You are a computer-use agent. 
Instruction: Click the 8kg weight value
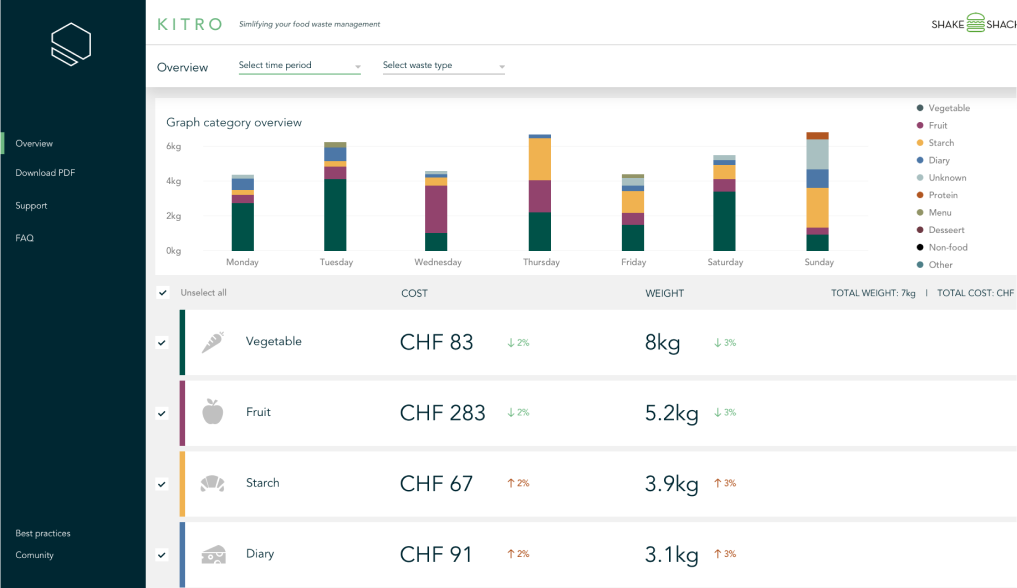pos(662,342)
